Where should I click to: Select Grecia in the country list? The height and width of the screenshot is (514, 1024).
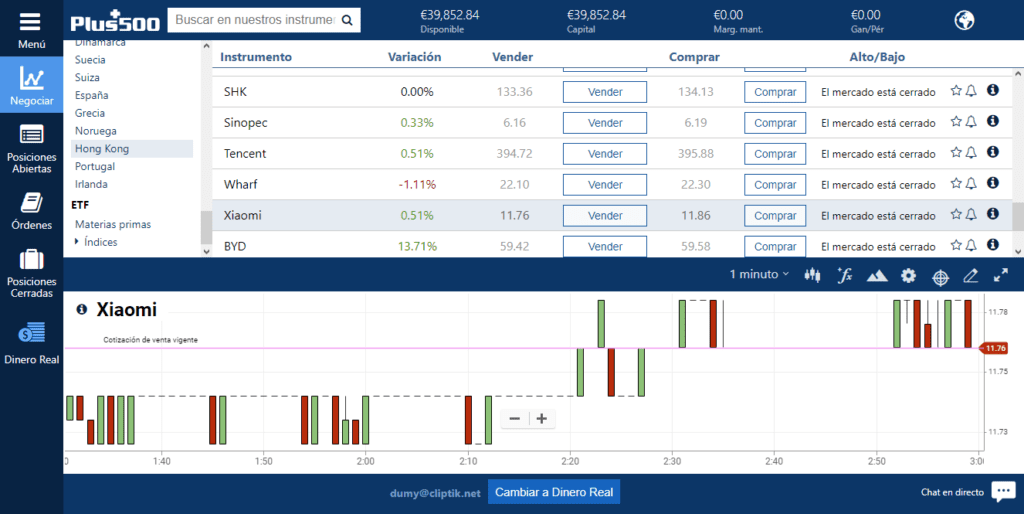[89, 113]
